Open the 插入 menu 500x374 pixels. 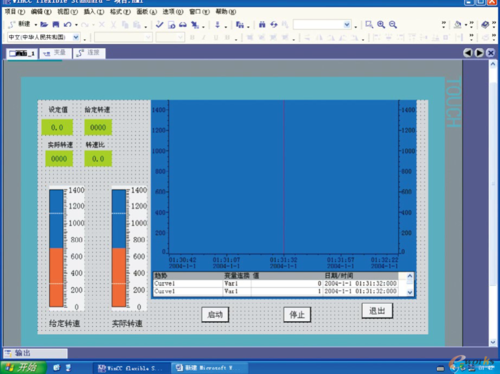click(x=93, y=12)
